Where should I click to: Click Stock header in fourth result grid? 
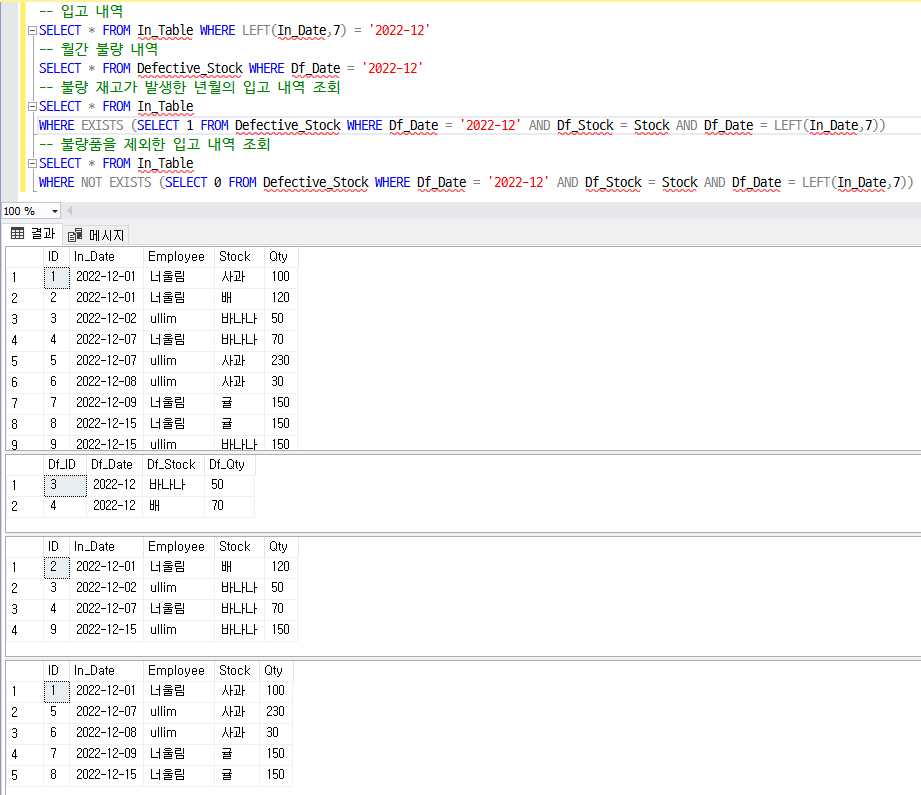pyautogui.click(x=237, y=671)
